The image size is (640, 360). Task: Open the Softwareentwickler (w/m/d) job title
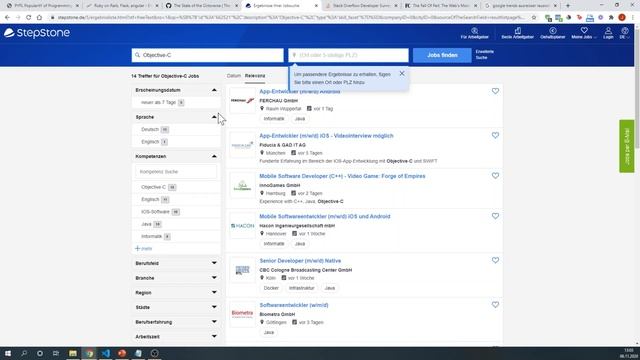click(x=294, y=305)
